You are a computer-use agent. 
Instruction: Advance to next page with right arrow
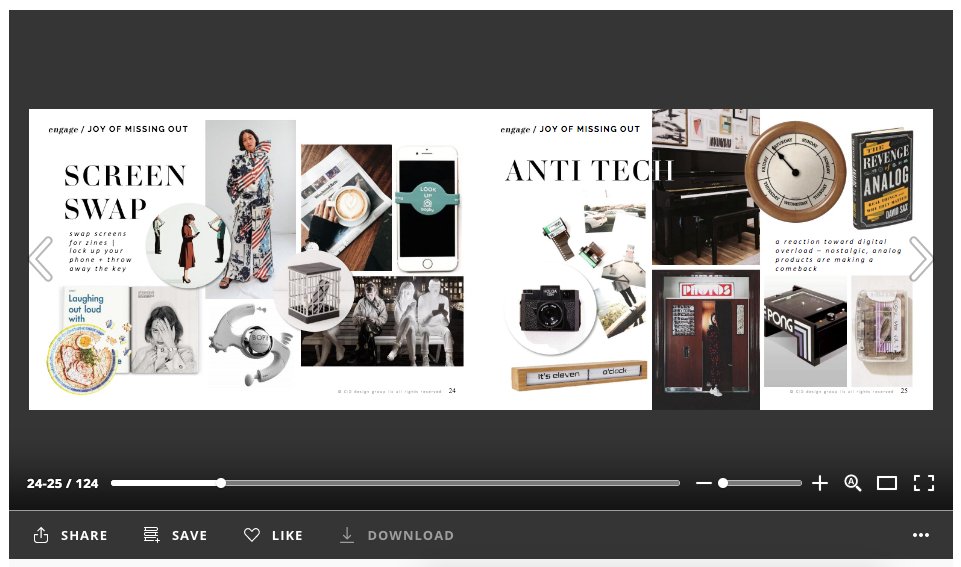[920, 259]
